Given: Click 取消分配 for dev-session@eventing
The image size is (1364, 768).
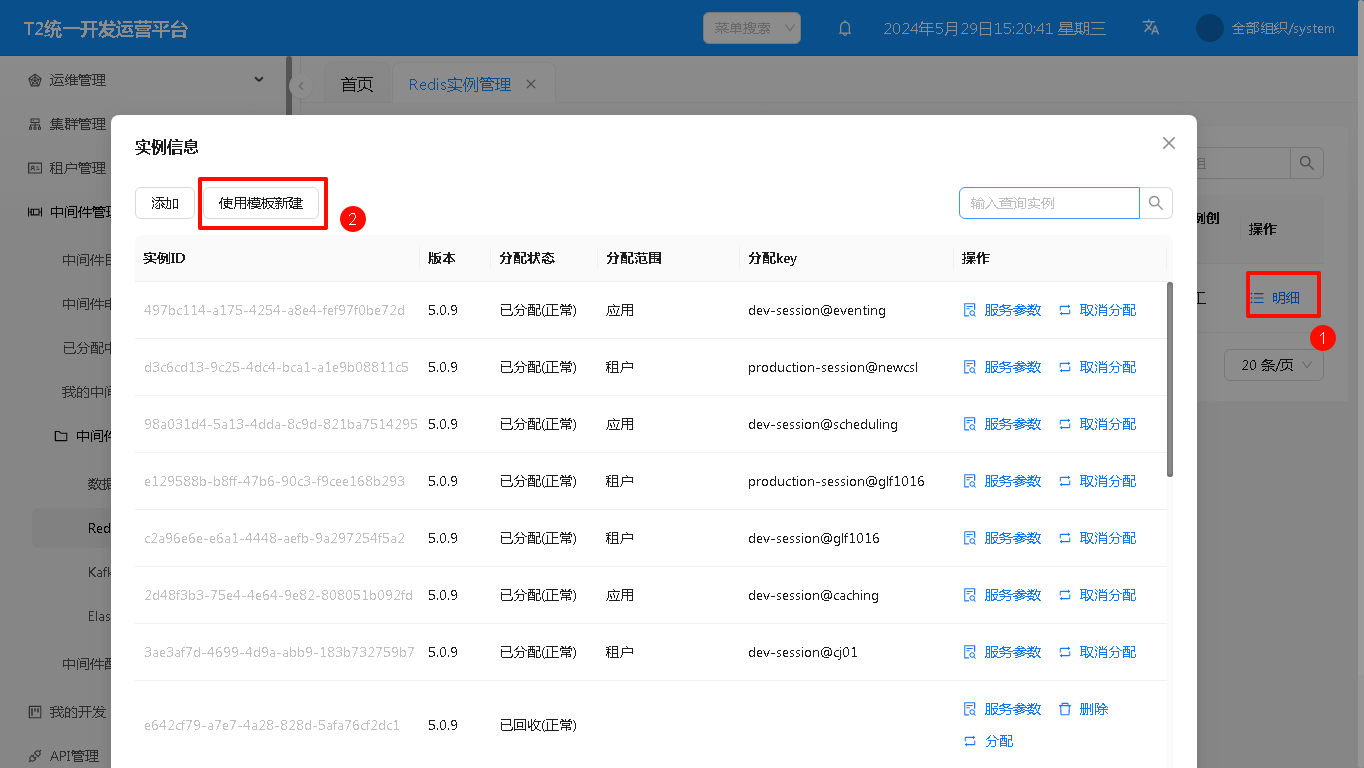Looking at the screenshot, I should [1097, 310].
